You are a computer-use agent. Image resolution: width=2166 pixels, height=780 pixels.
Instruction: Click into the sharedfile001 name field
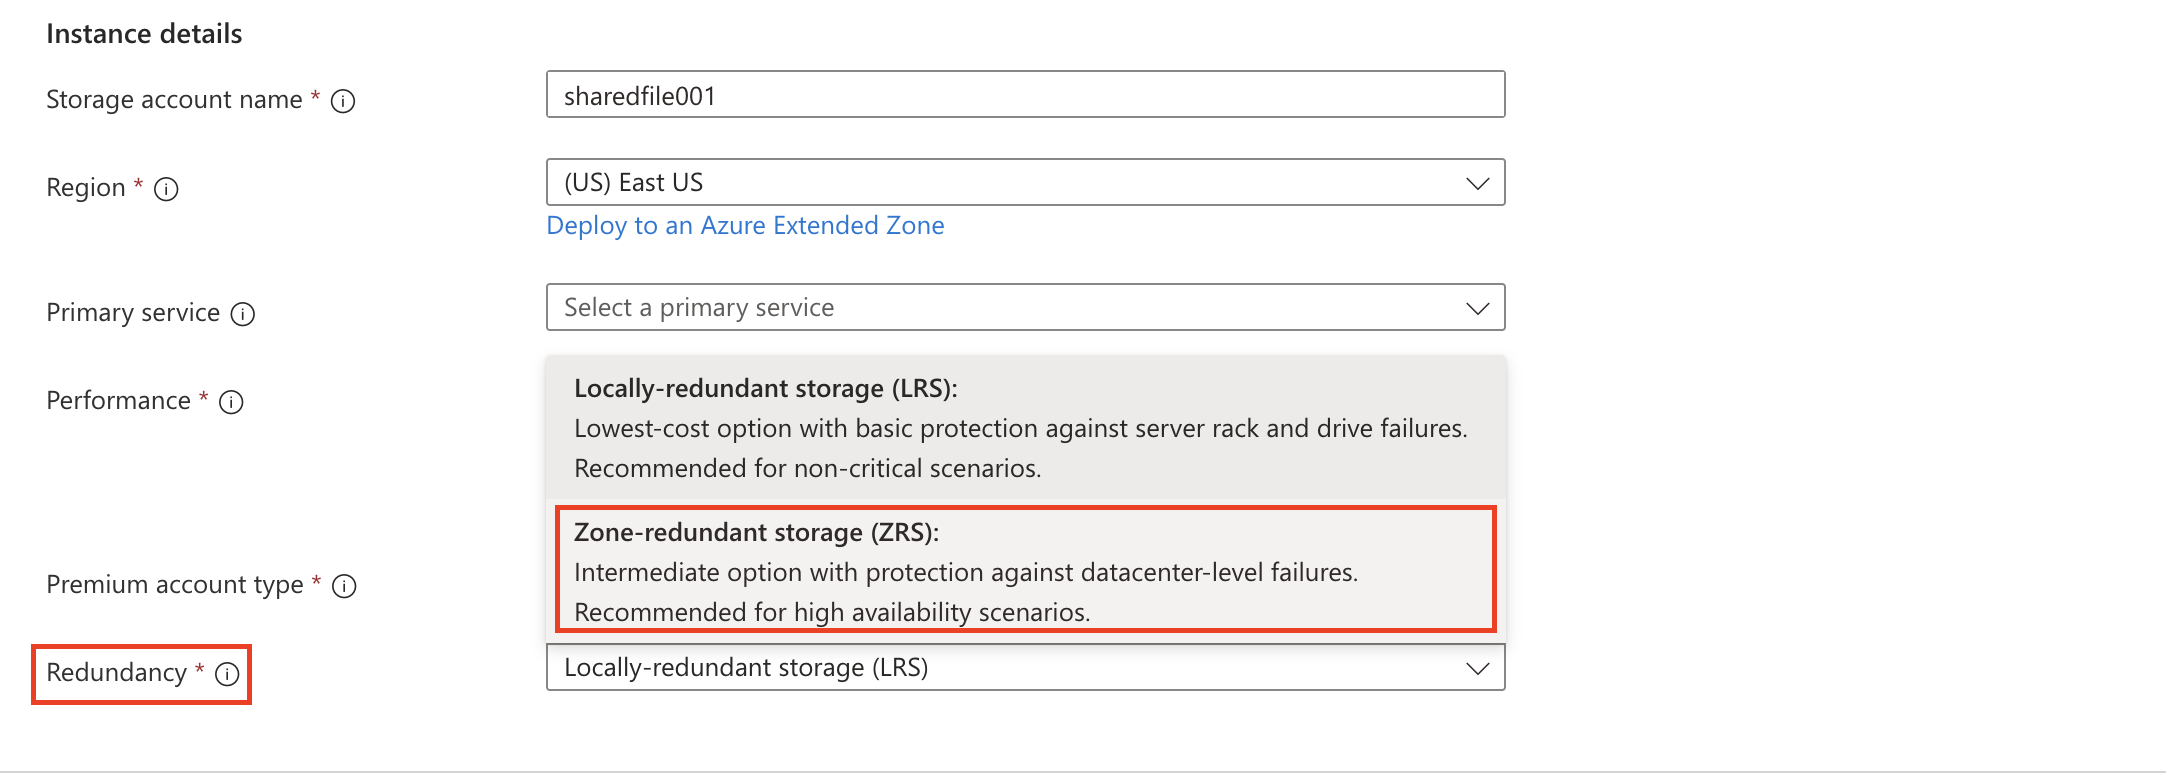[x=1025, y=94]
